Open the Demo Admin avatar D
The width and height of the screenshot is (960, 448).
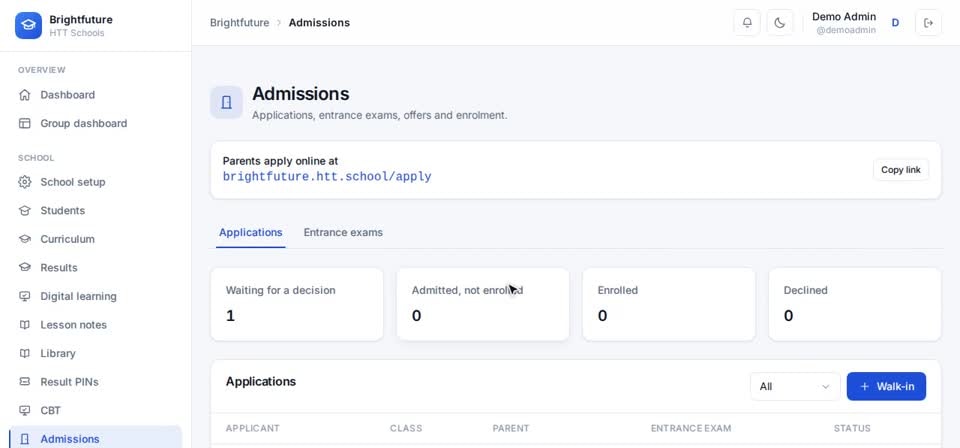pyautogui.click(x=895, y=23)
